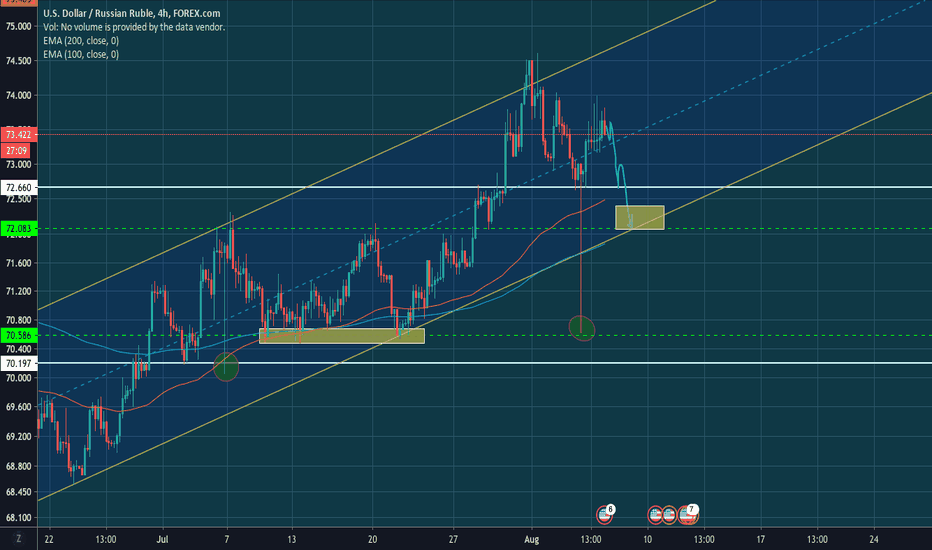This screenshot has width=932, height=550.
Task: Open the economic event flag badged 7
Action: (x=688, y=514)
